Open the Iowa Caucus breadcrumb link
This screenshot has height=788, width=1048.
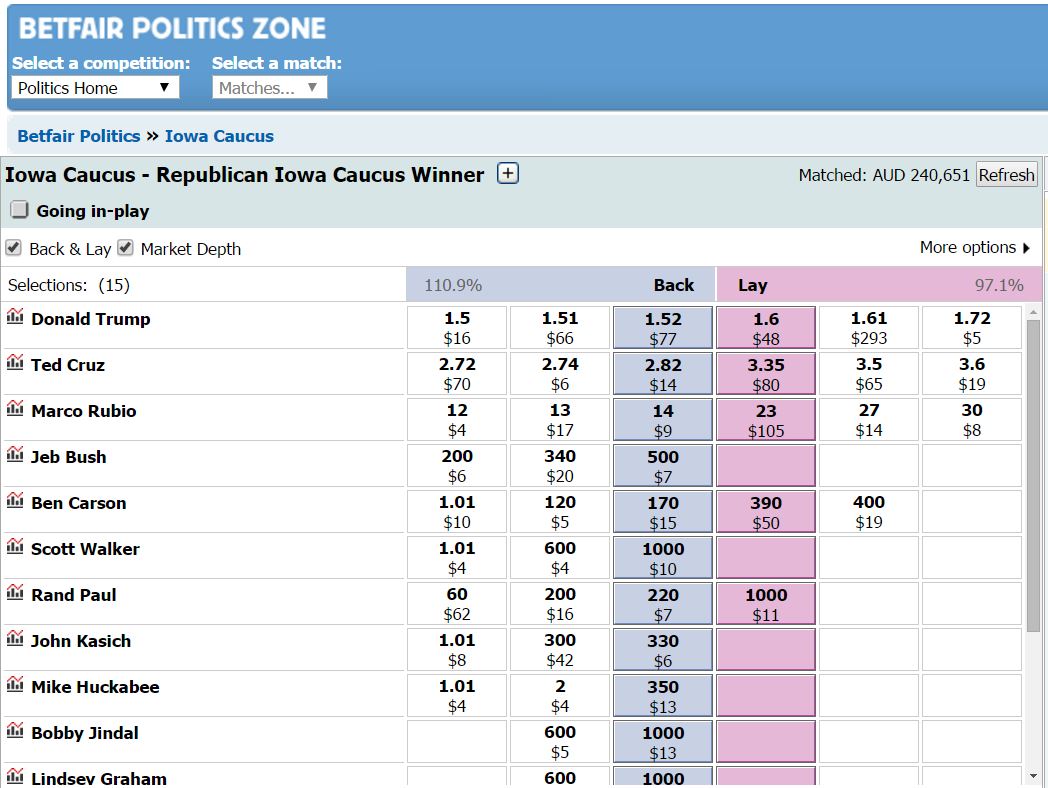pyautogui.click(x=219, y=136)
